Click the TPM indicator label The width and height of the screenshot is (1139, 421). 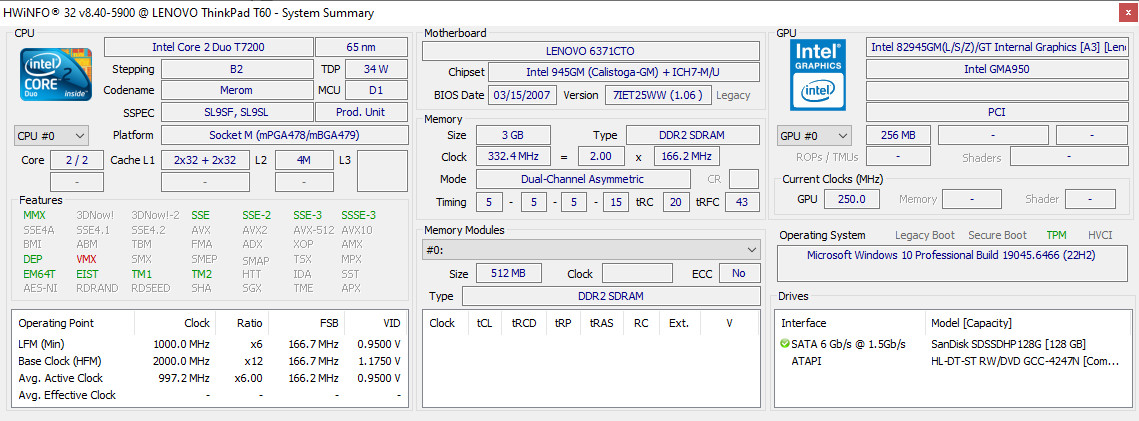(1057, 235)
